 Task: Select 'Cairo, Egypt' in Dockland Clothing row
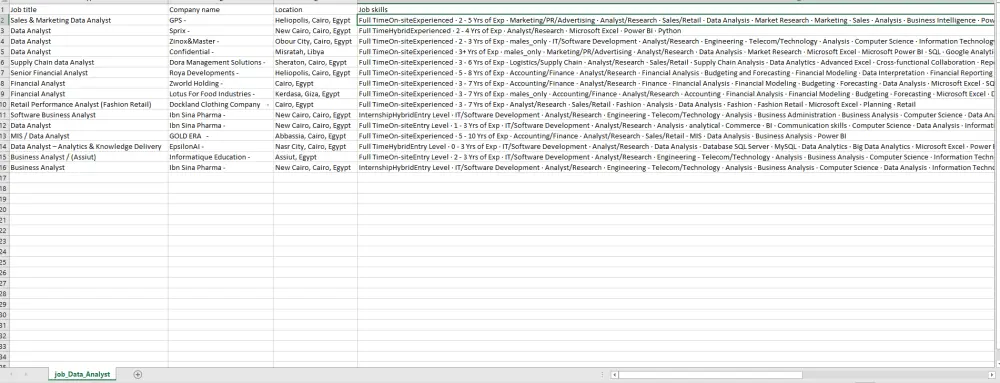(x=315, y=105)
